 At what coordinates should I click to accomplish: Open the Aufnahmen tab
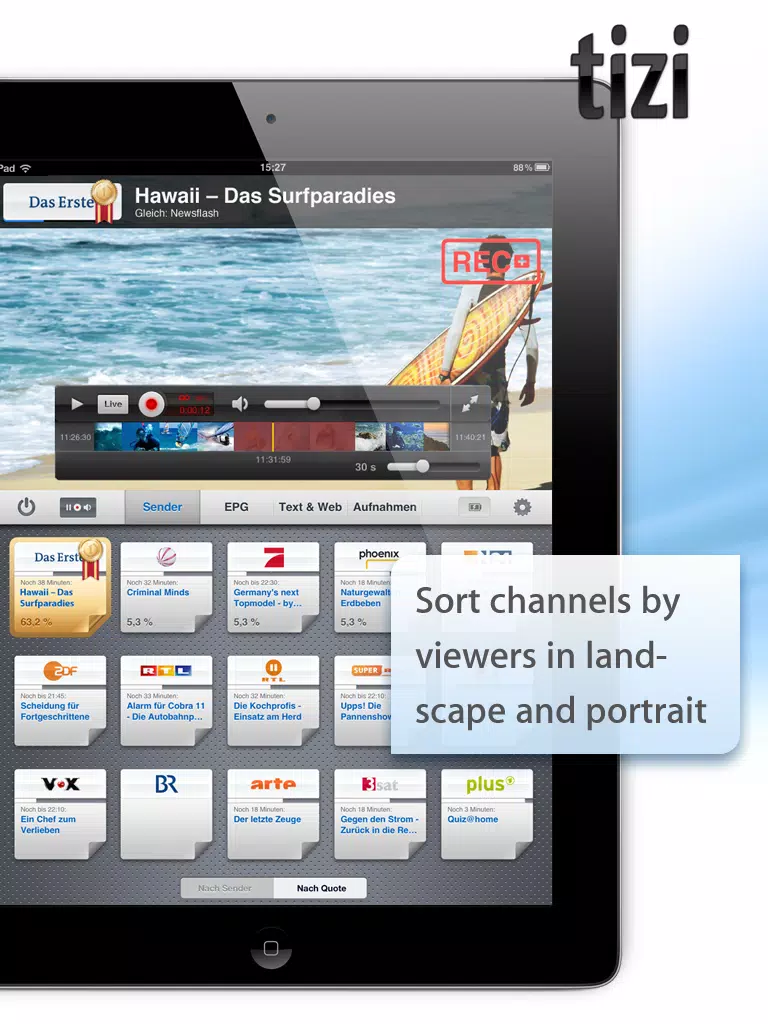click(x=385, y=507)
